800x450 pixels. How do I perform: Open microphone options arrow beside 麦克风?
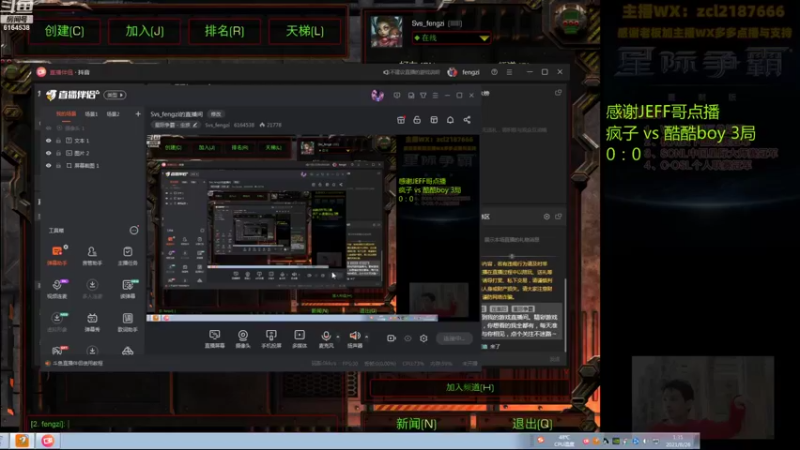click(337, 336)
